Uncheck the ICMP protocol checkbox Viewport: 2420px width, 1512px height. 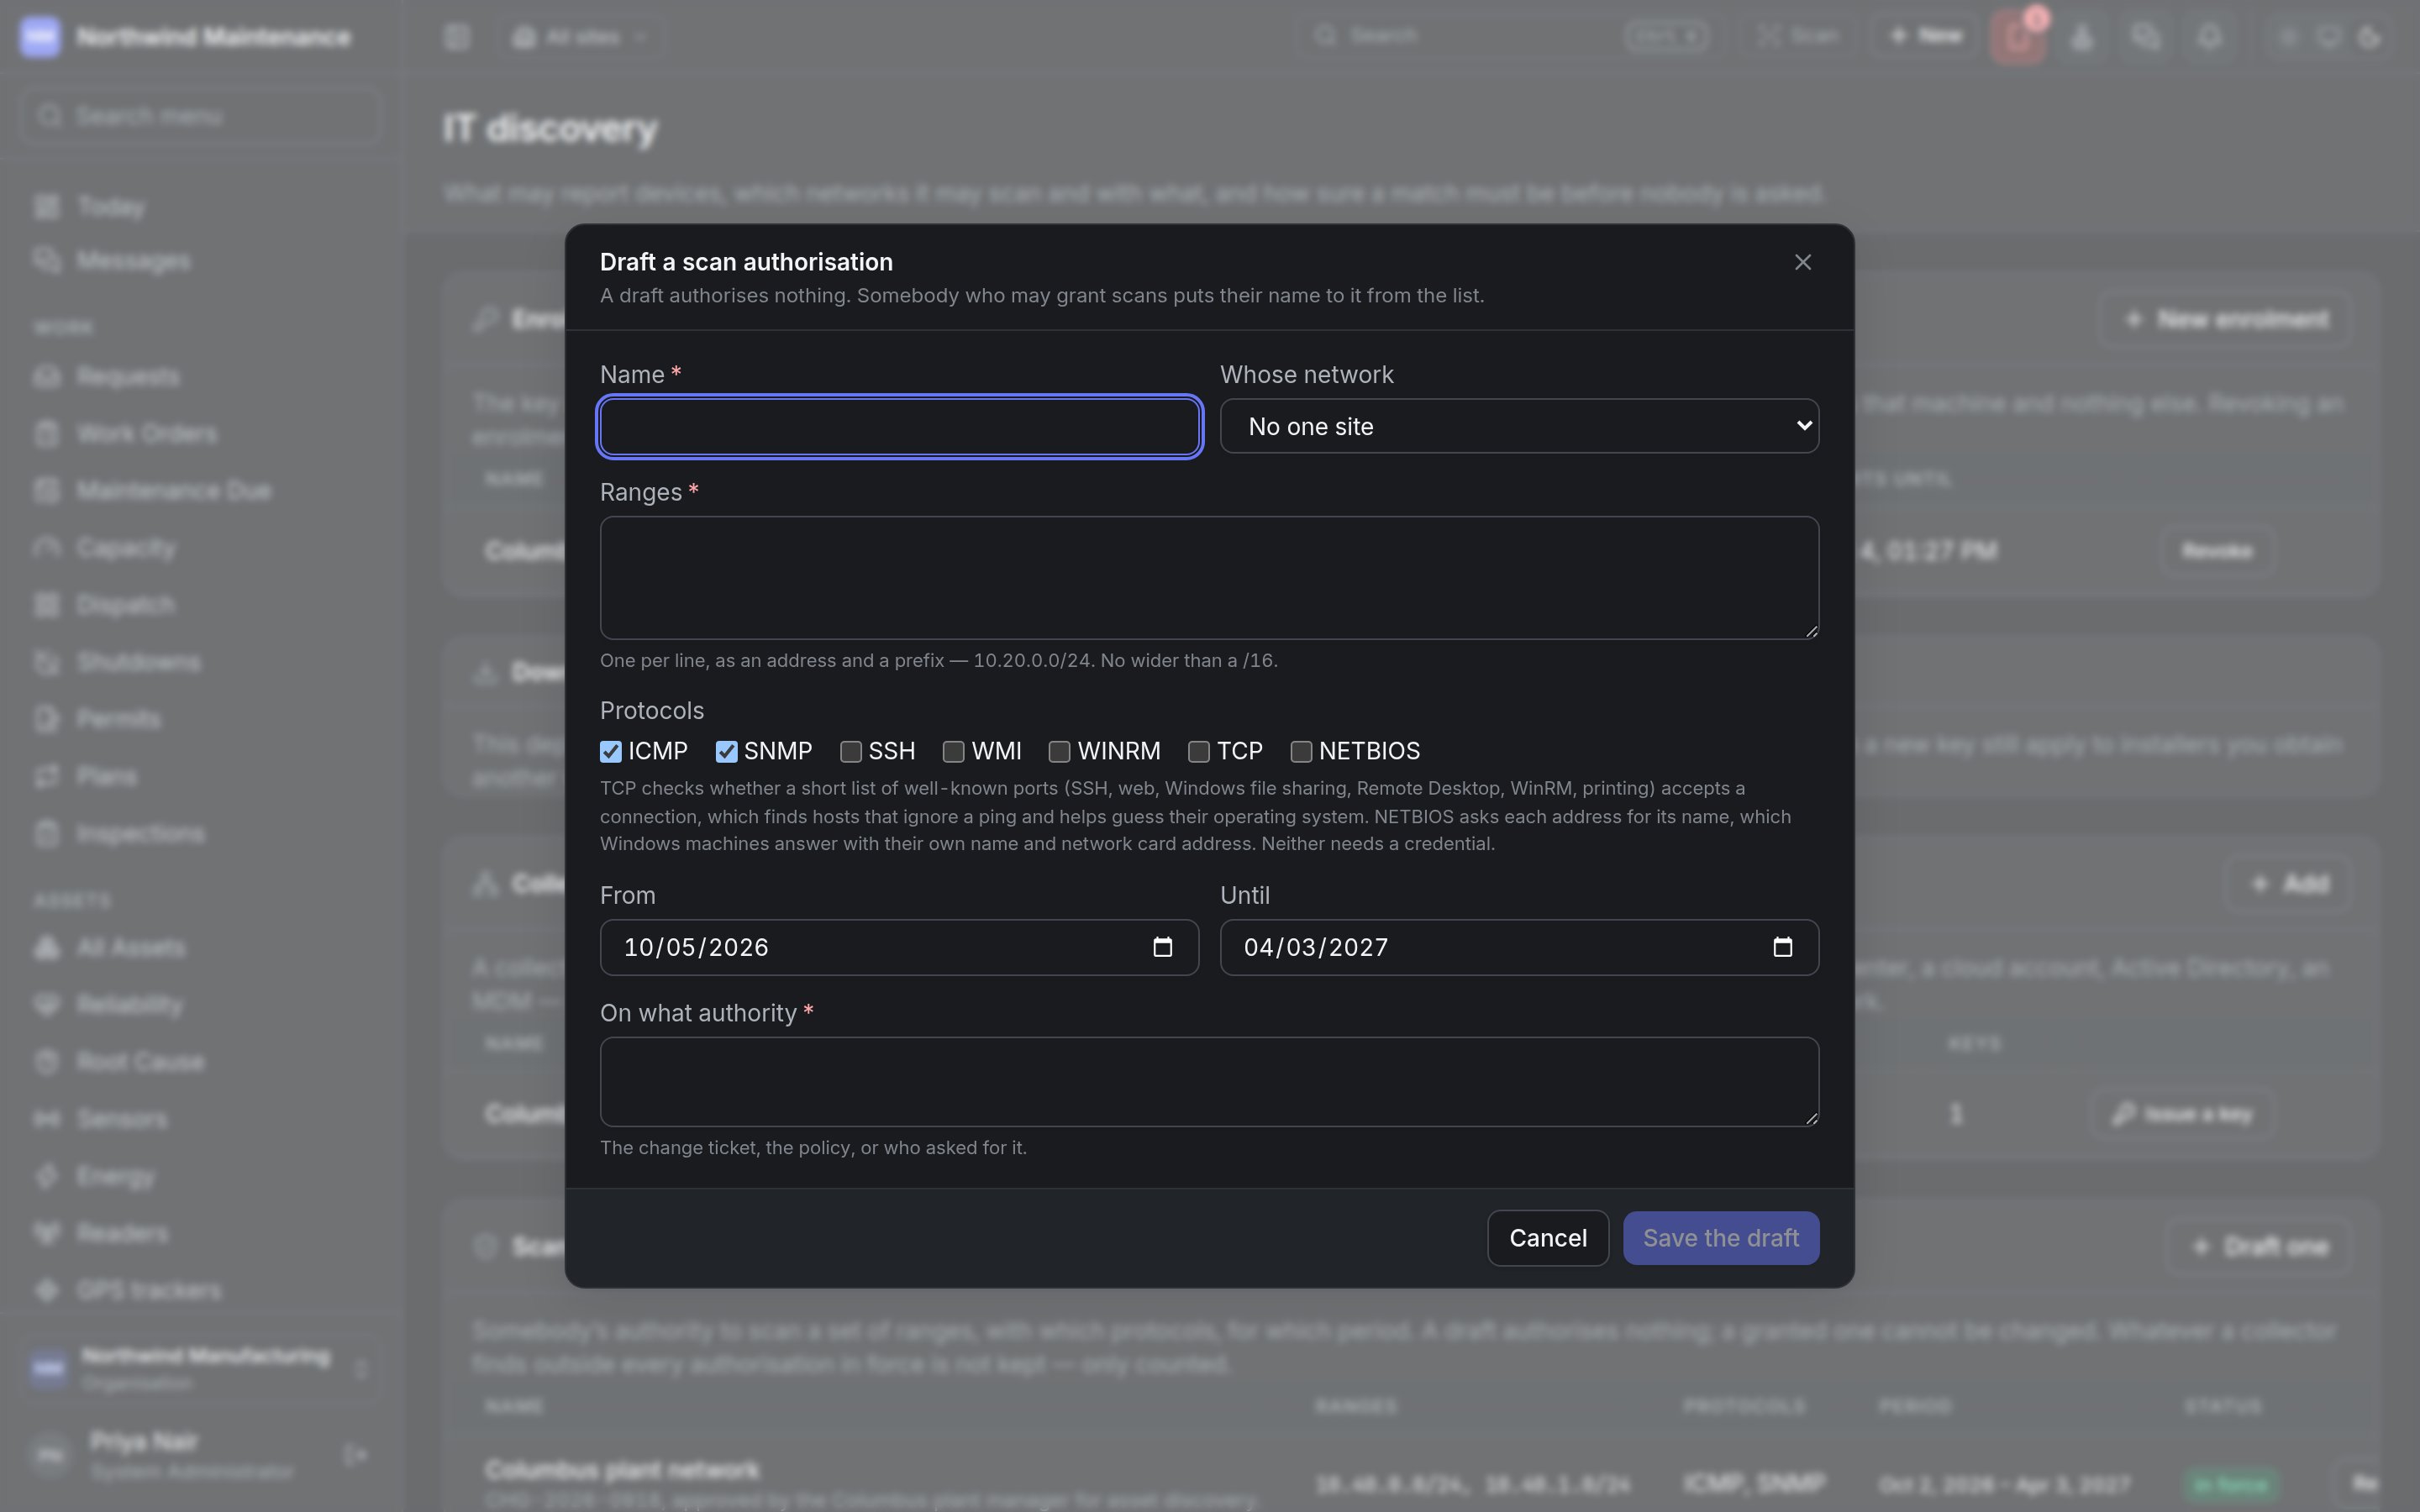pos(610,751)
